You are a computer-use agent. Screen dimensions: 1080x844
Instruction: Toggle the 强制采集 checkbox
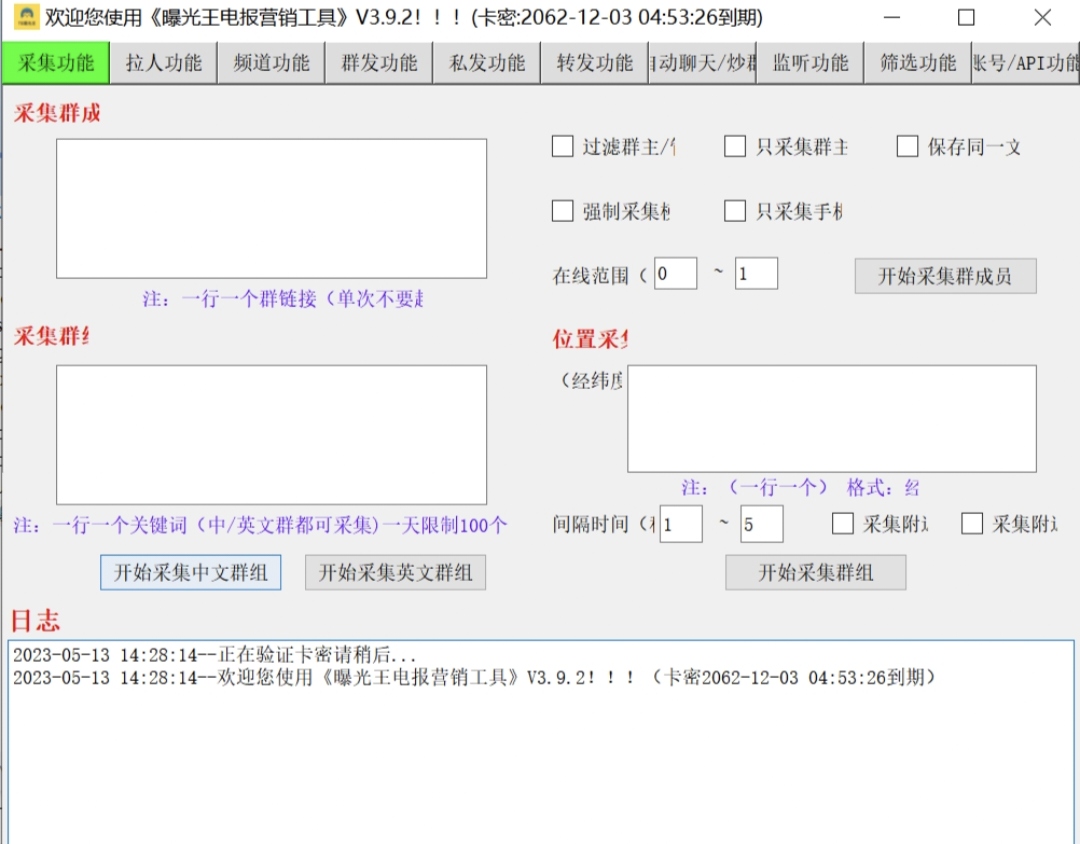click(x=562, y=210)
